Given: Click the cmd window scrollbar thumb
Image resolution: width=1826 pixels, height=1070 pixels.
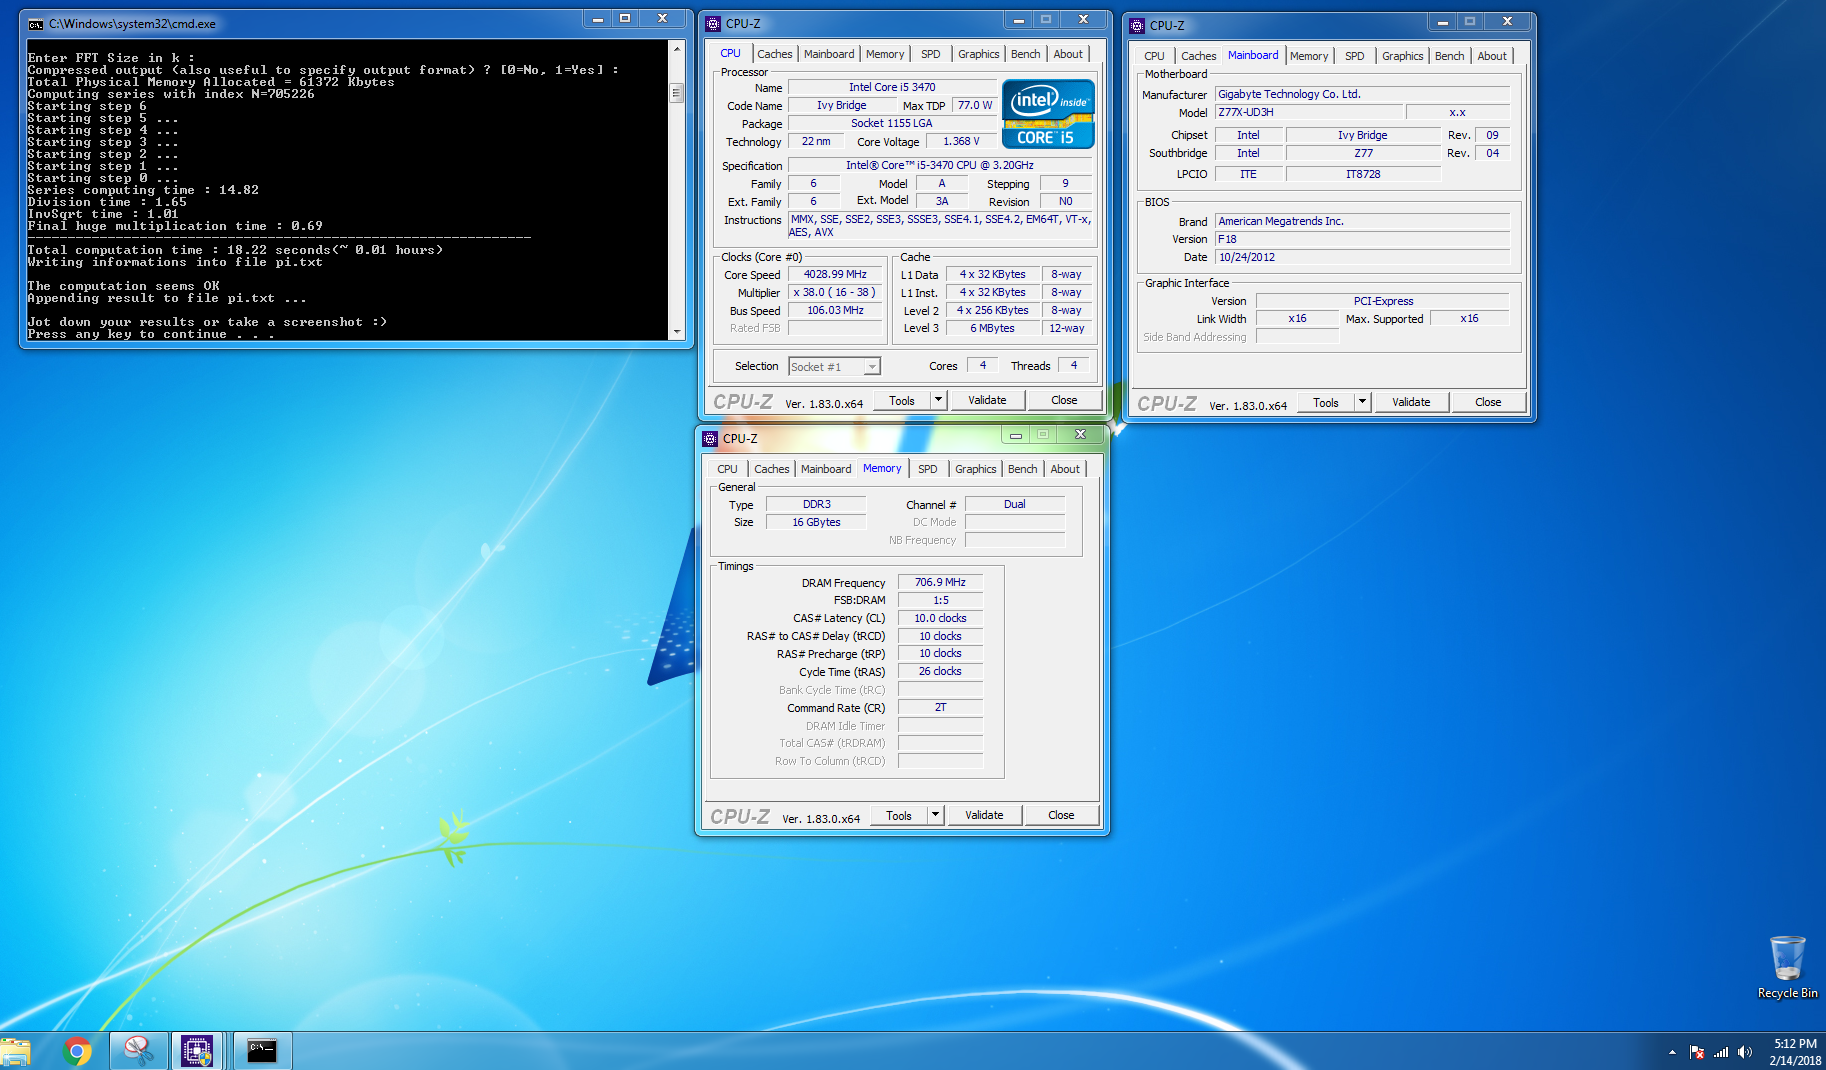Looking at the screenshot, I should coord(677,94).
